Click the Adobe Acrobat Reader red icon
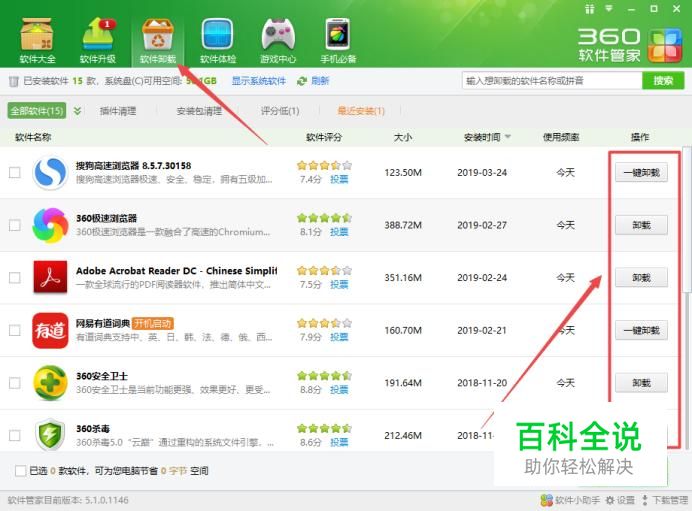This screenshot has height=511, width=692. point(50,278)
